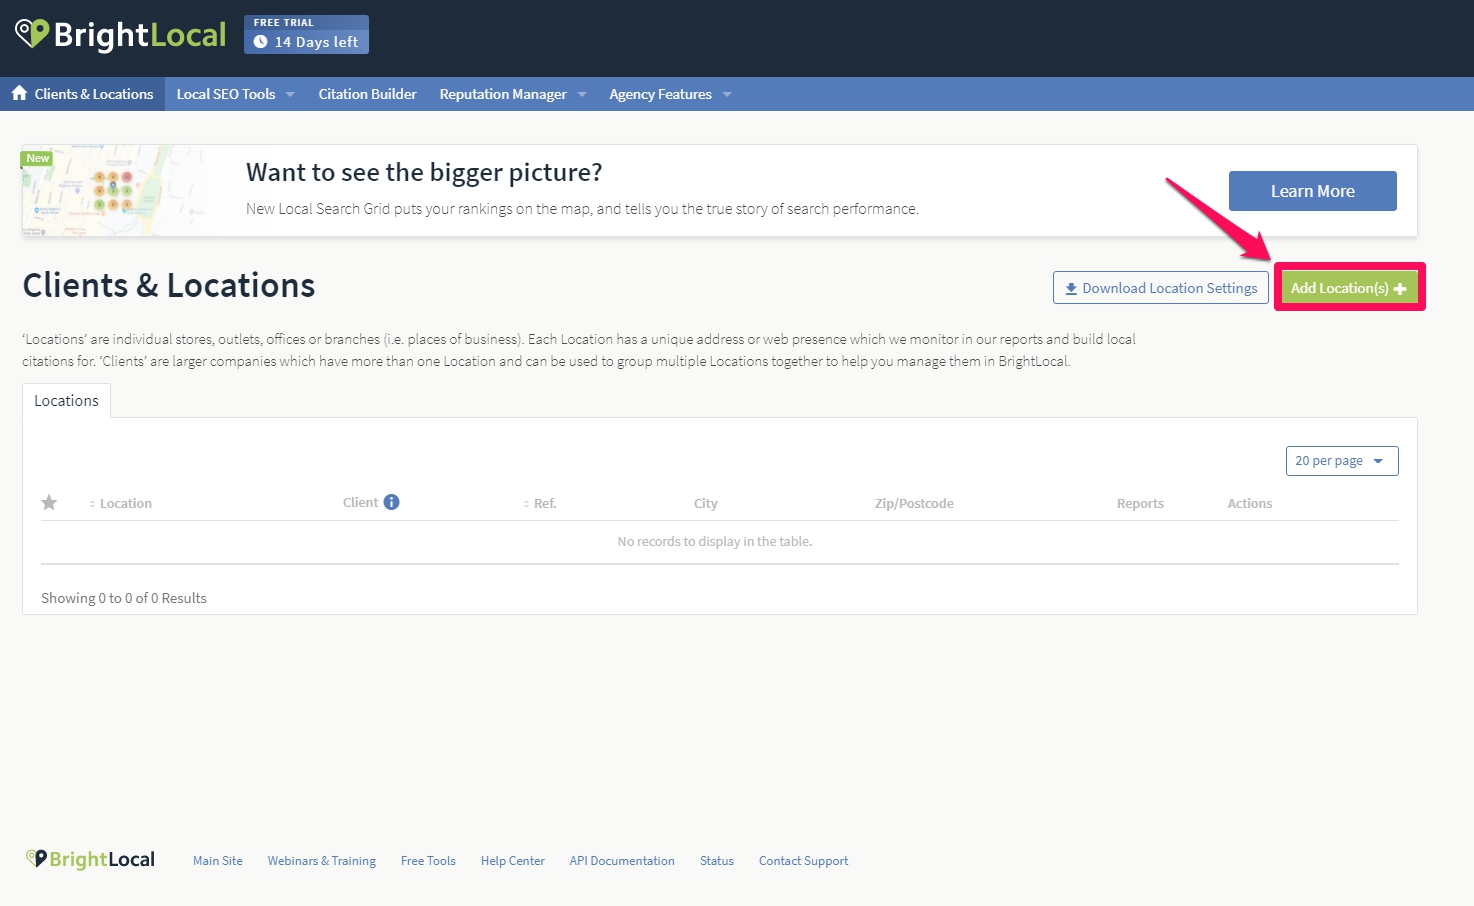Click the BrightLocal logo in header

click(x=121, y=35)
